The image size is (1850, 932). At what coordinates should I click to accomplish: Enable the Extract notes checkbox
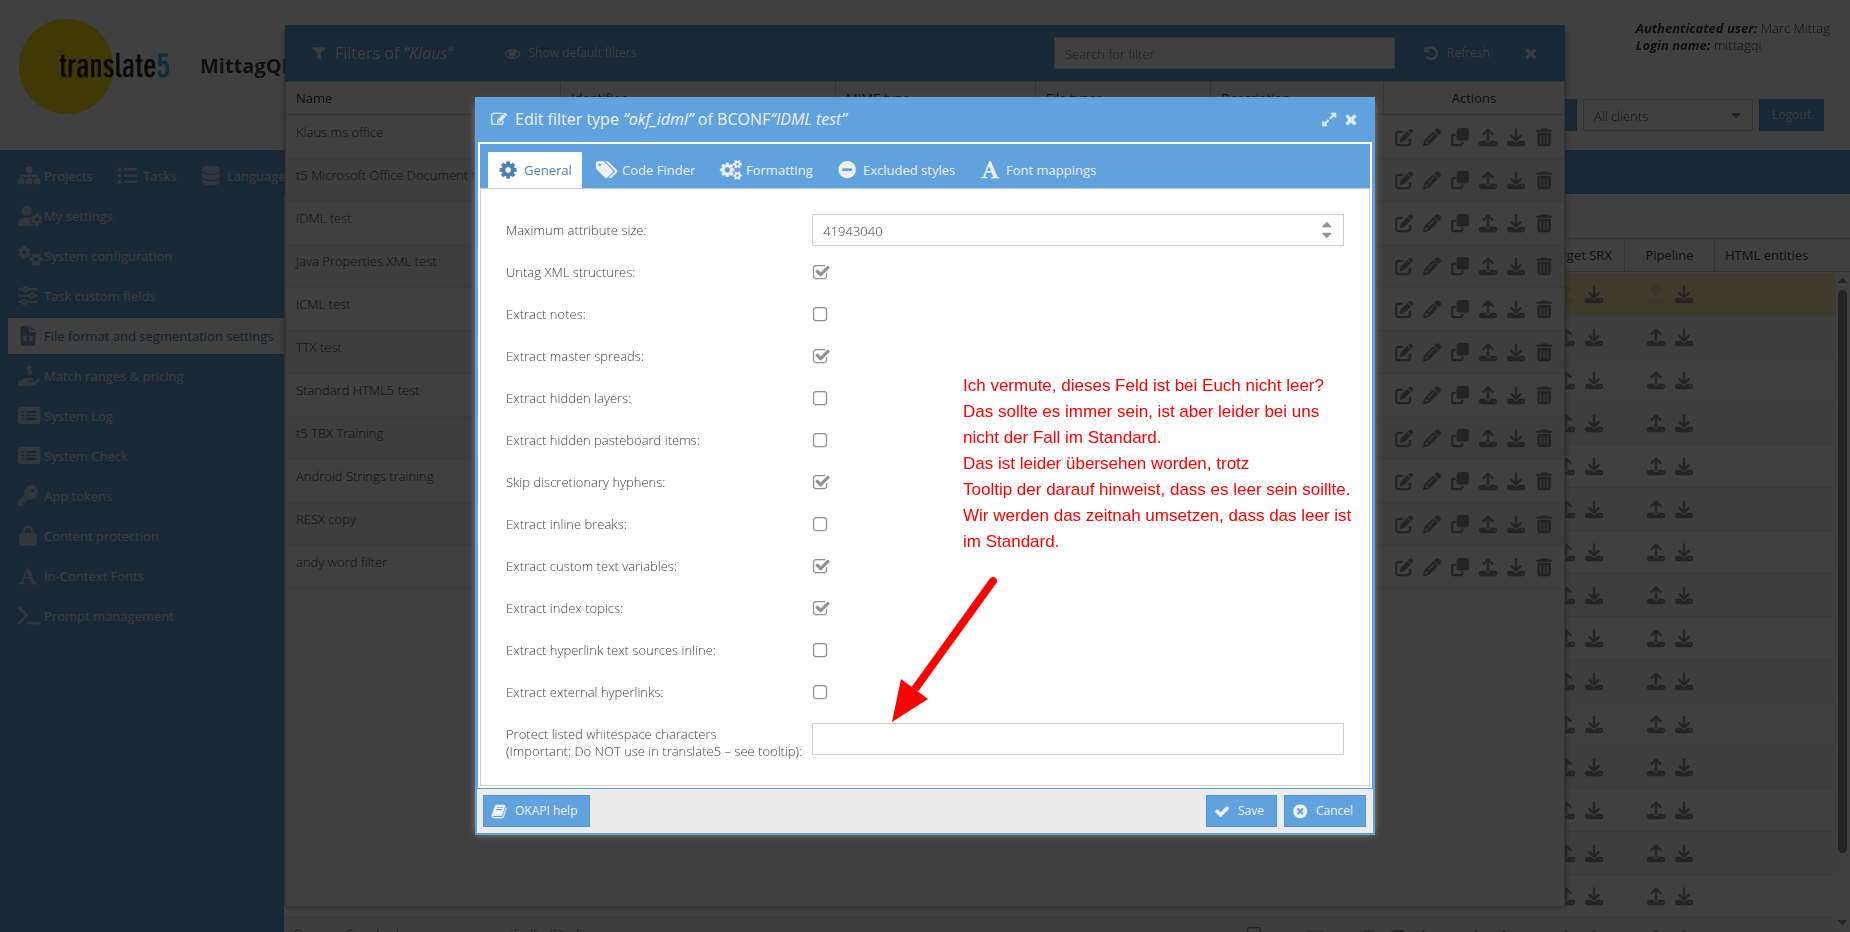[x=820, y=314]
